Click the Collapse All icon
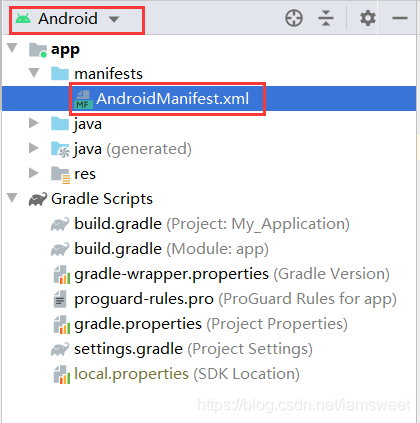 click(x=326, y=18)
